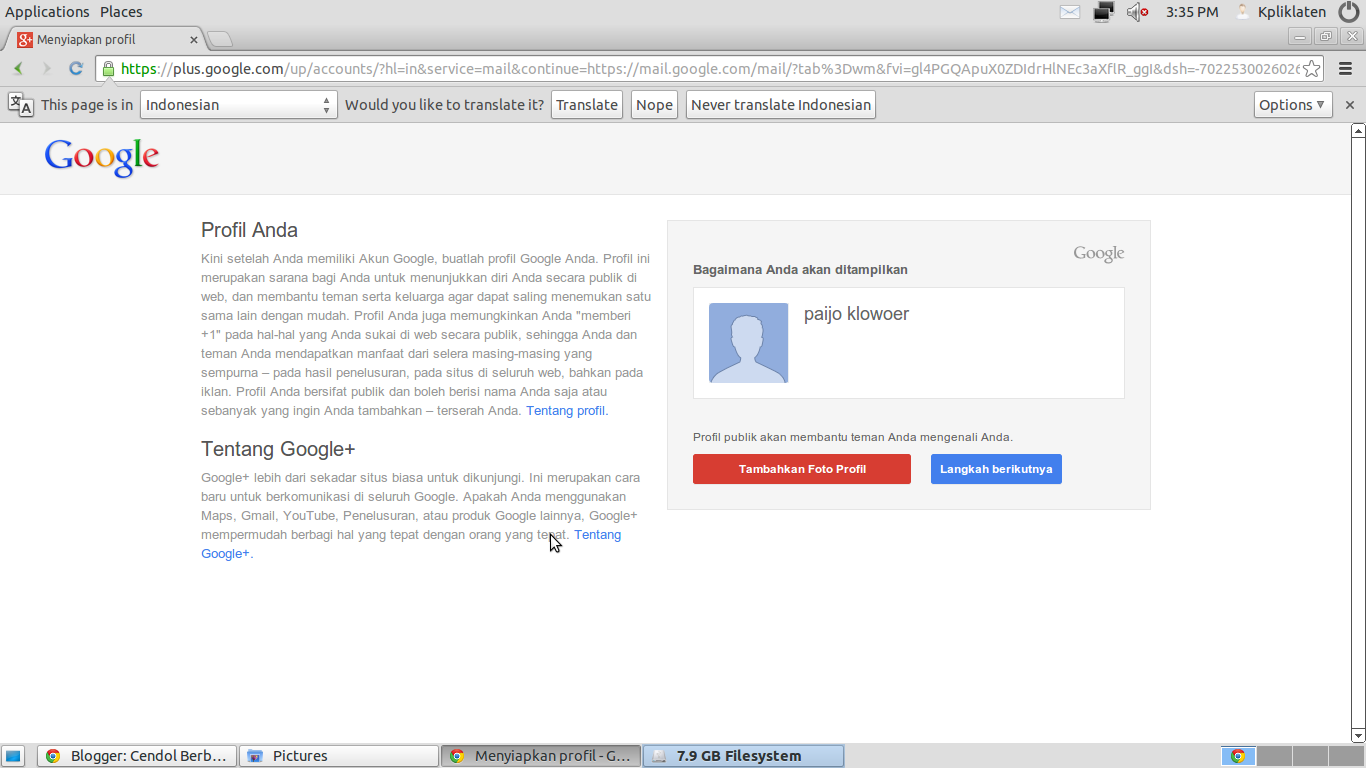Viewport: 1366px width, 768px height.
Task: Click the Google logo
Action: (102, 157)
